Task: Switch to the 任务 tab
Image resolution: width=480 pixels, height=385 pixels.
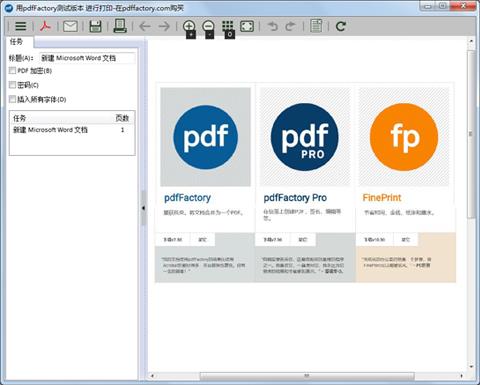Action: click(17, 42)
